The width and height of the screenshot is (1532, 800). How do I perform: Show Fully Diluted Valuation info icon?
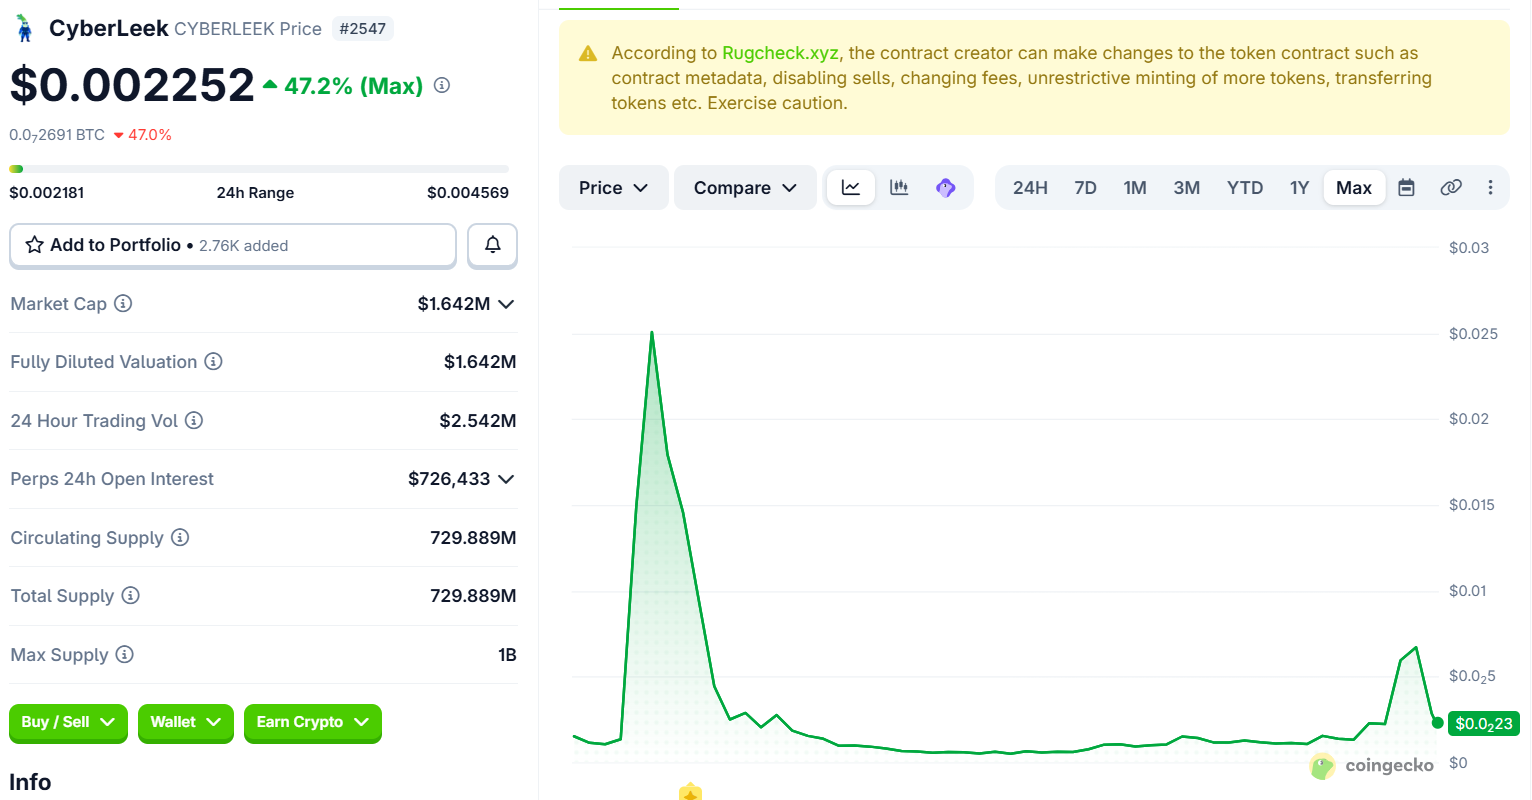click(x=213, y=361)
